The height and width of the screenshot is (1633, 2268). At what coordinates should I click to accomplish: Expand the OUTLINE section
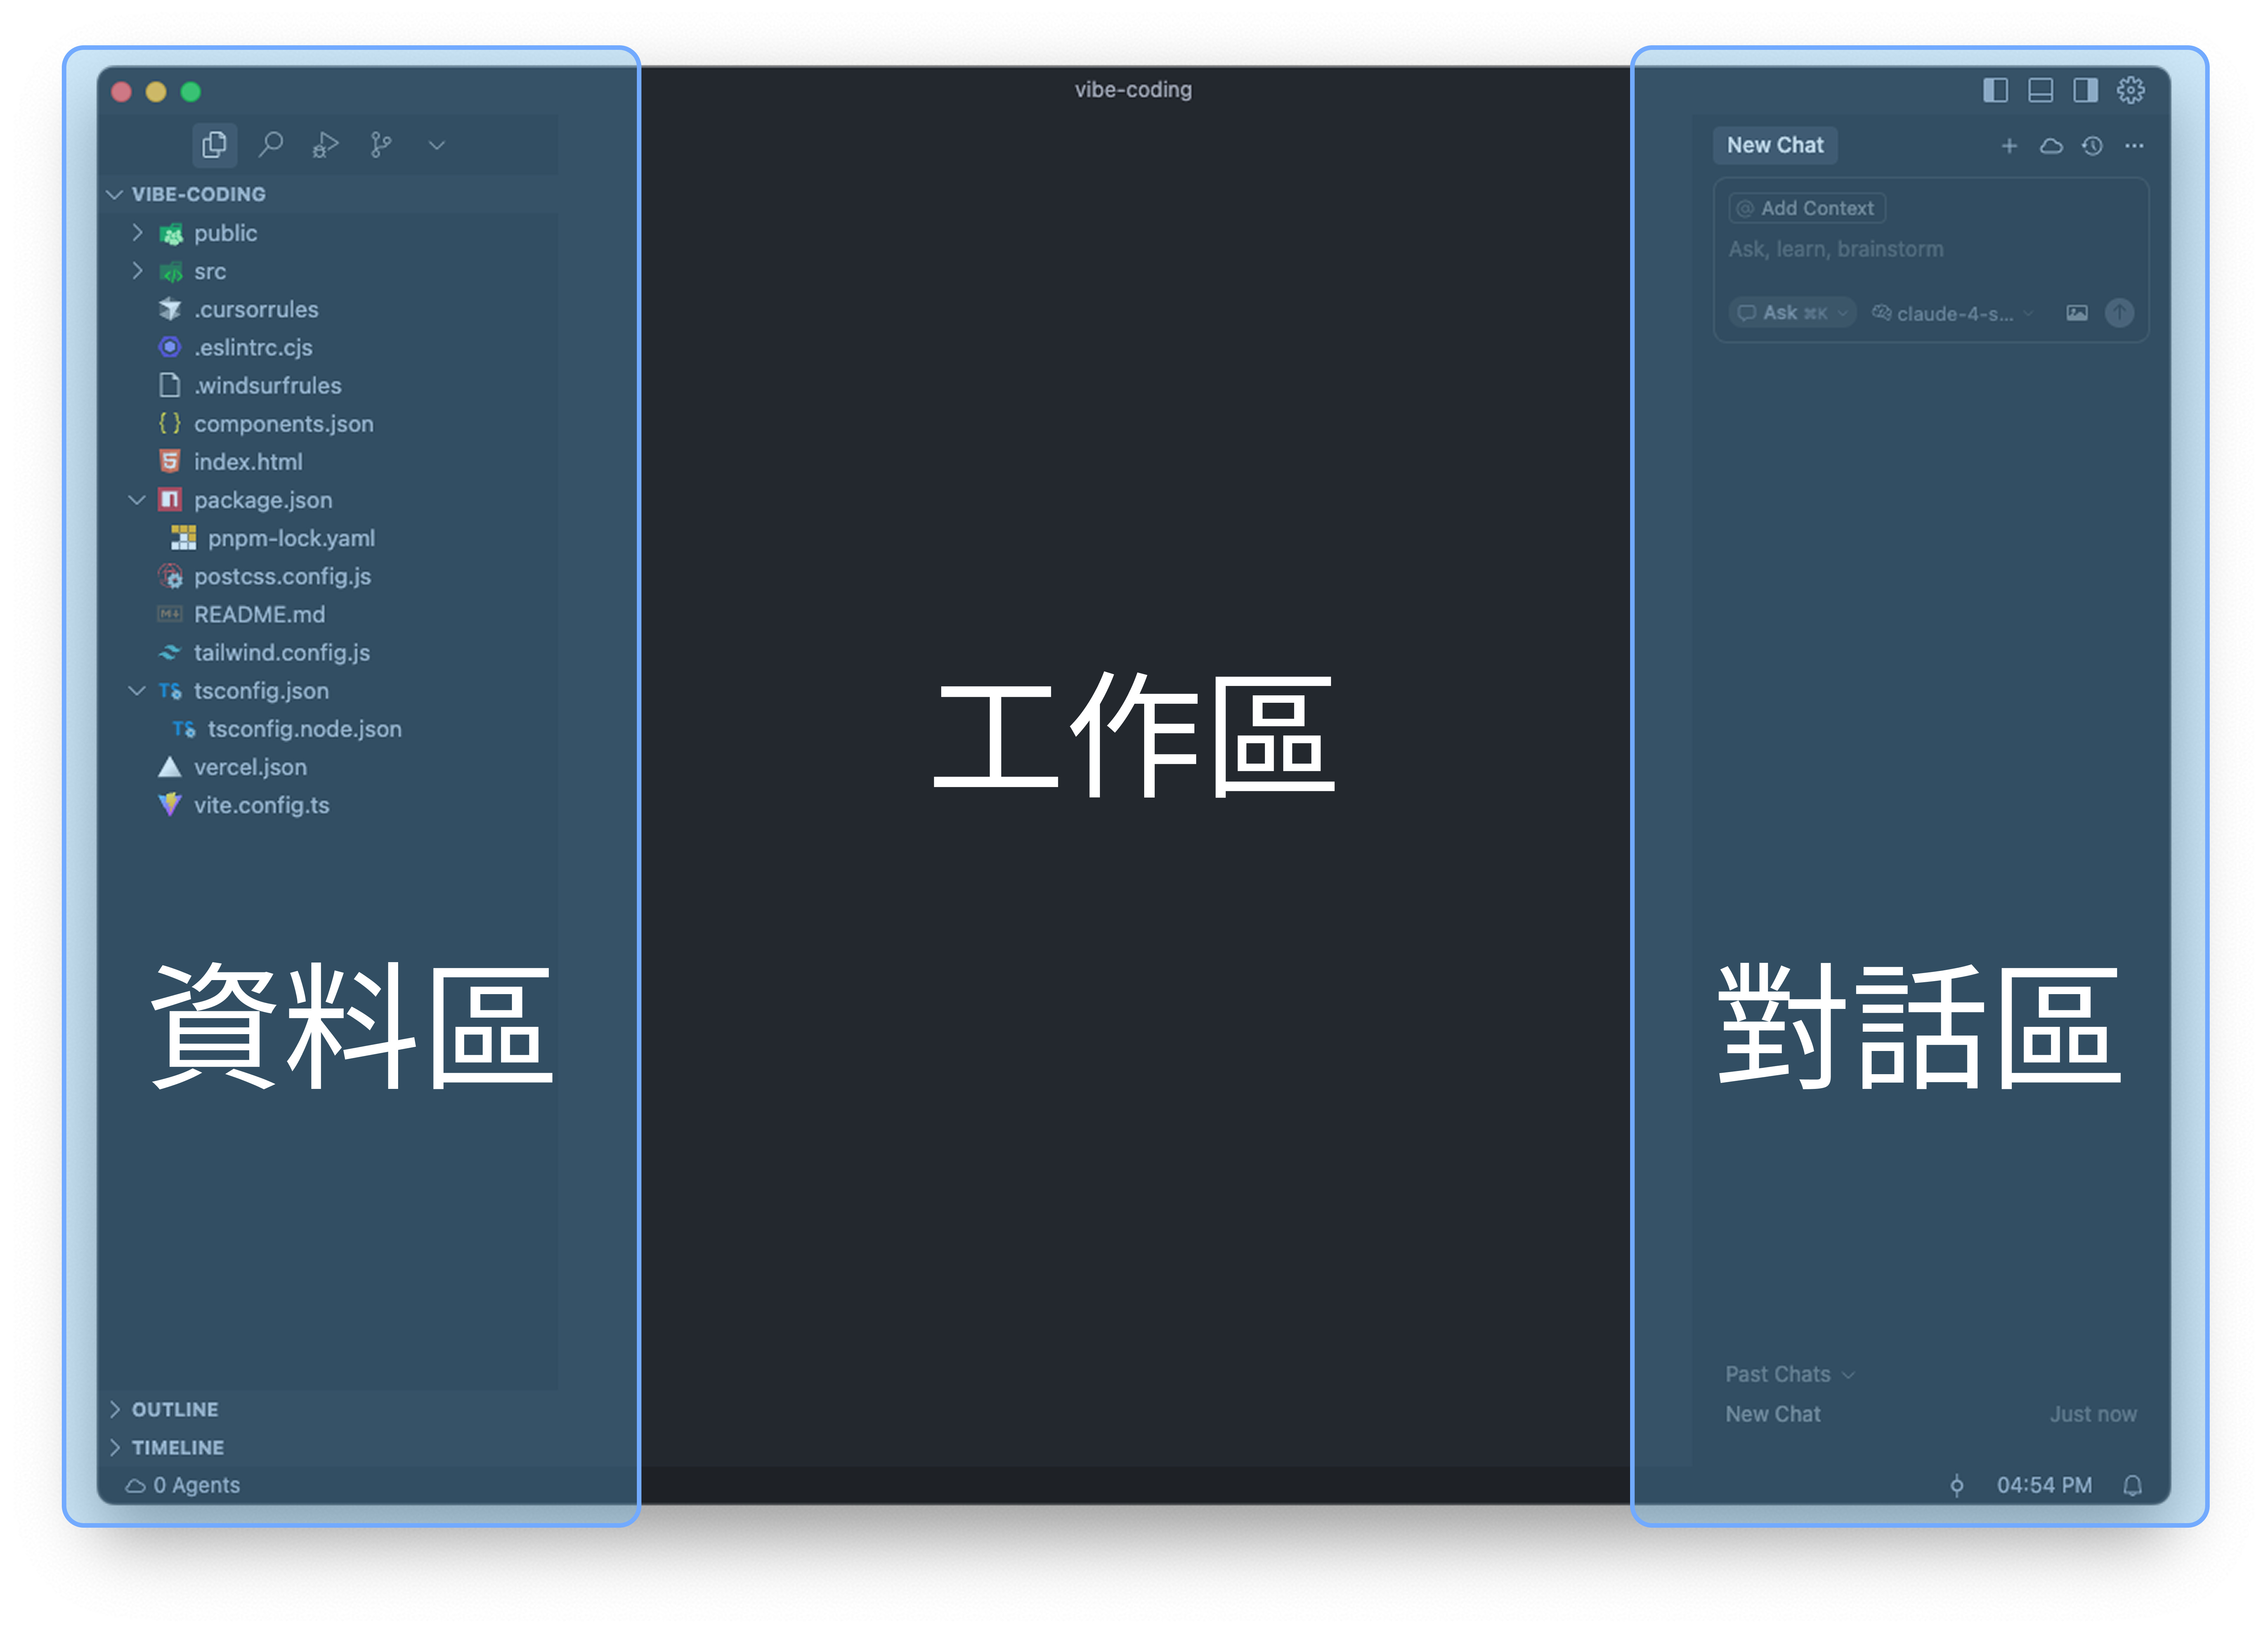pos(175,1409)
